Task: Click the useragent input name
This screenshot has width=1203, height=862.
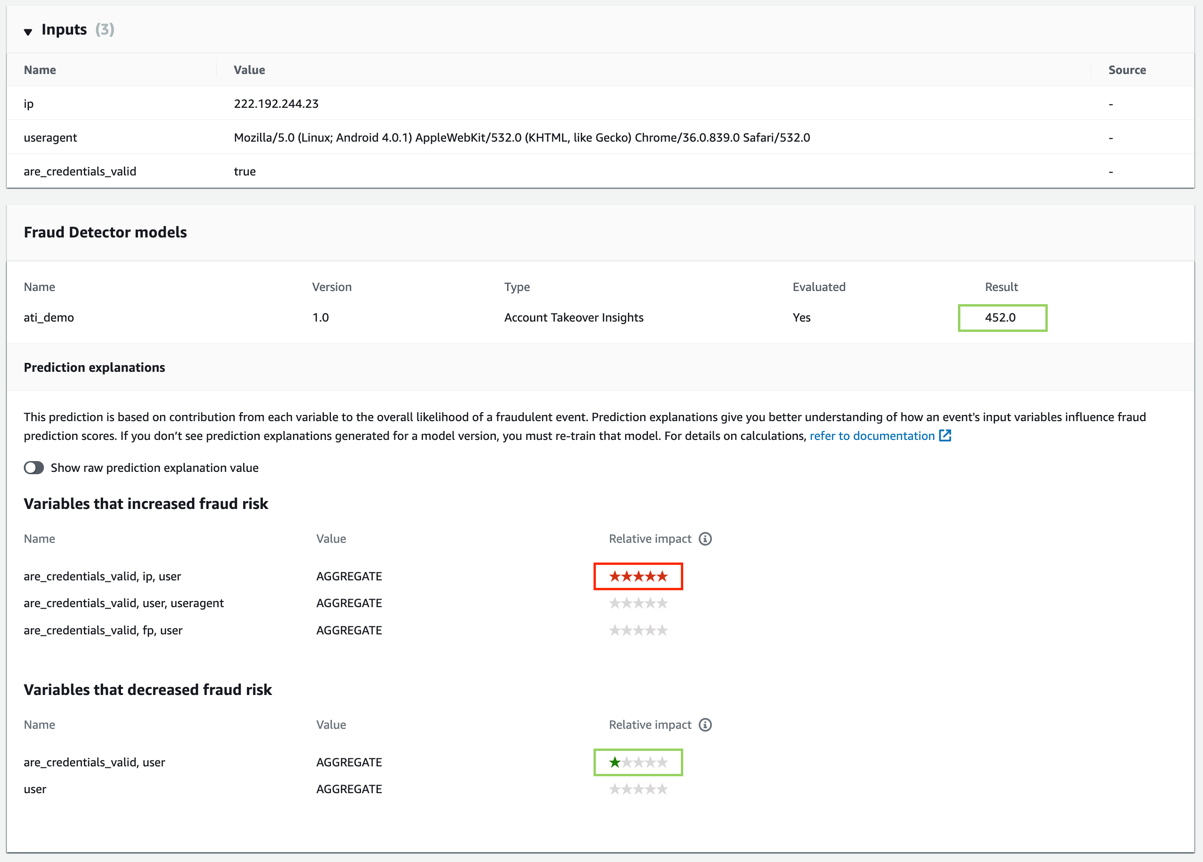Action: [50, 138]
